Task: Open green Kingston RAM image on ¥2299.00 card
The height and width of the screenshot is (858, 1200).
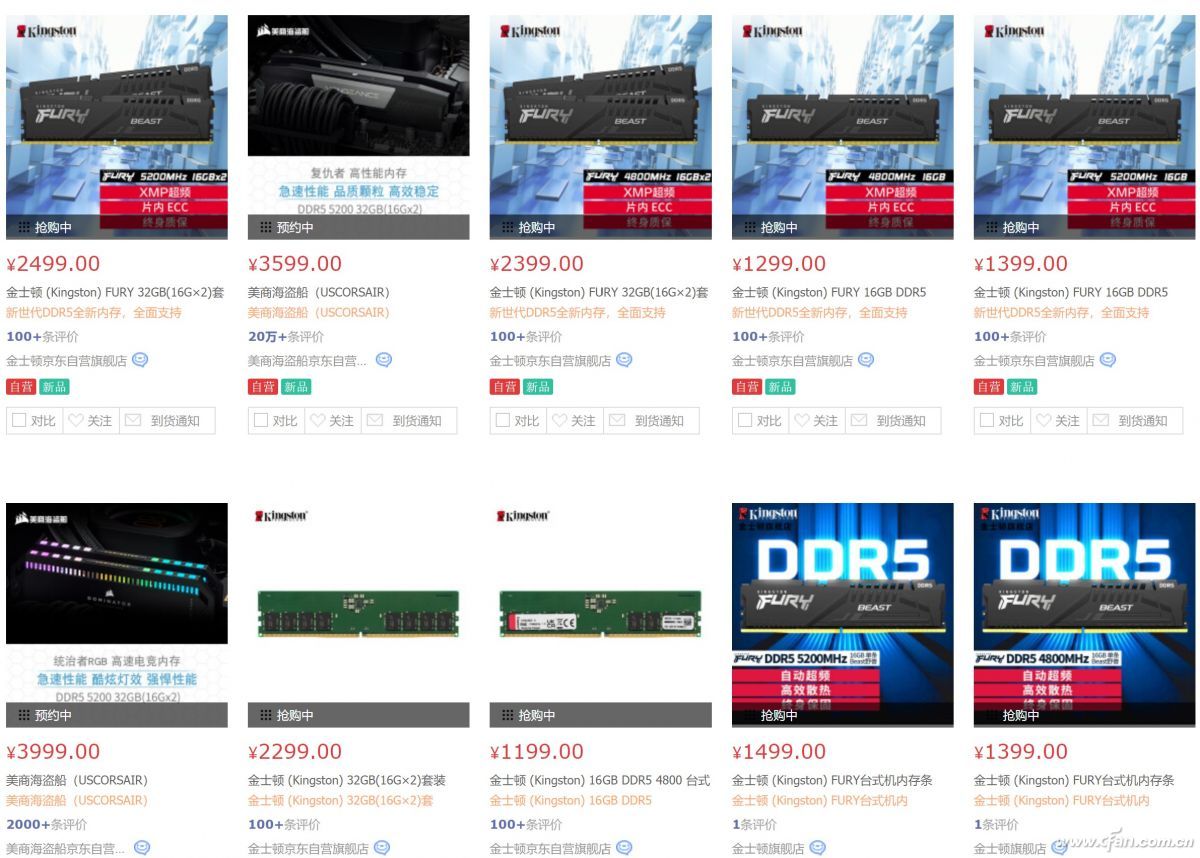Action: [359, 615]
